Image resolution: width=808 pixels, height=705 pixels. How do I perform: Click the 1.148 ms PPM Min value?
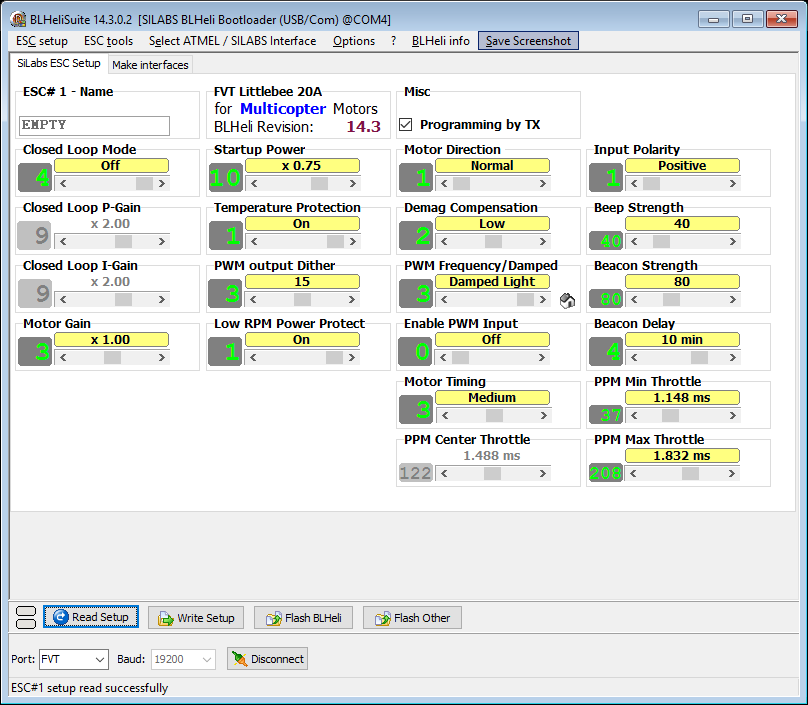pos(682,397)
